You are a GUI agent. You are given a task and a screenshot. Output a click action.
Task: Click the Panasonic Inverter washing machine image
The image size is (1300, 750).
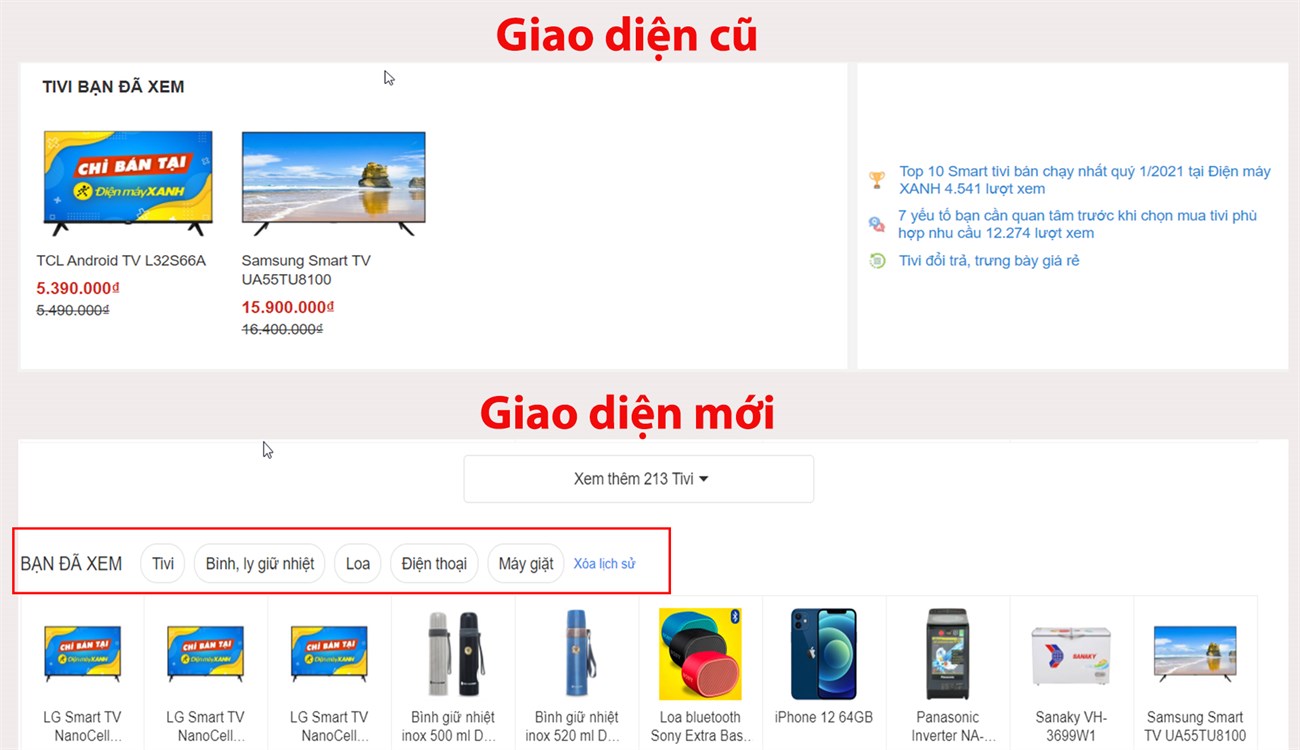point(947,653)
